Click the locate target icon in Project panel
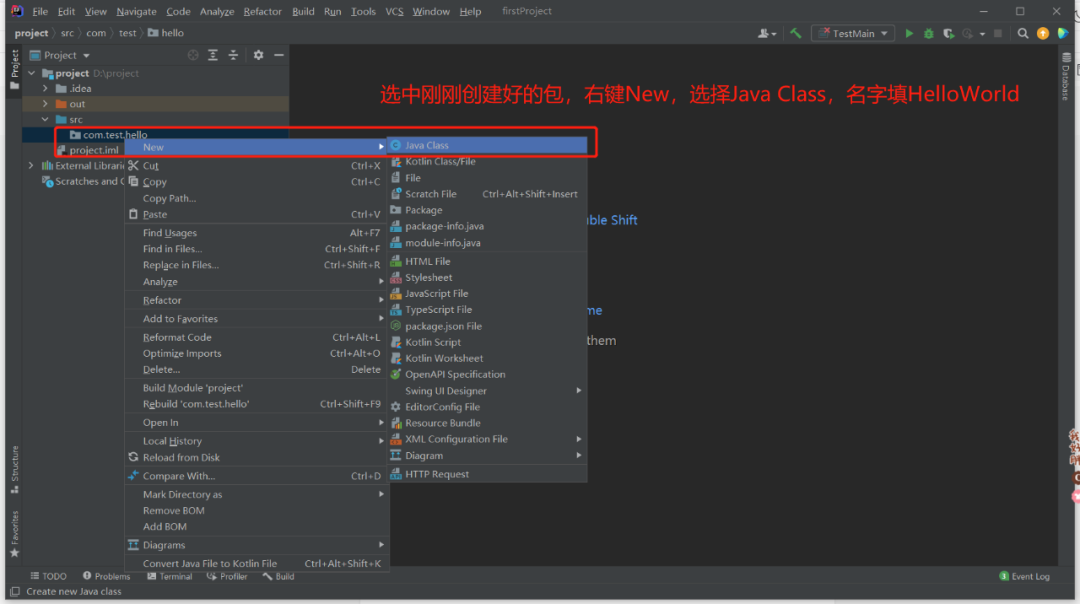This screenshot has width=1080, height=604. click(x=193, y=55)
